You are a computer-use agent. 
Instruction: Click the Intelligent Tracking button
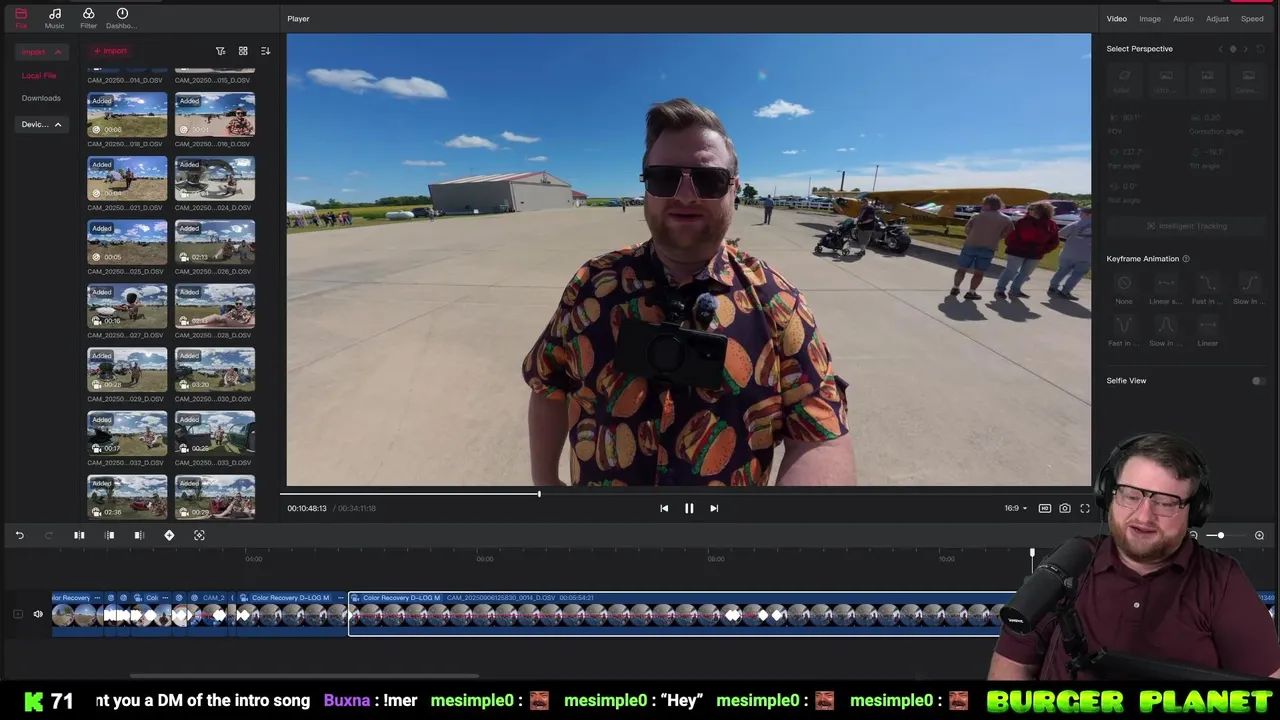point(1187,226)
